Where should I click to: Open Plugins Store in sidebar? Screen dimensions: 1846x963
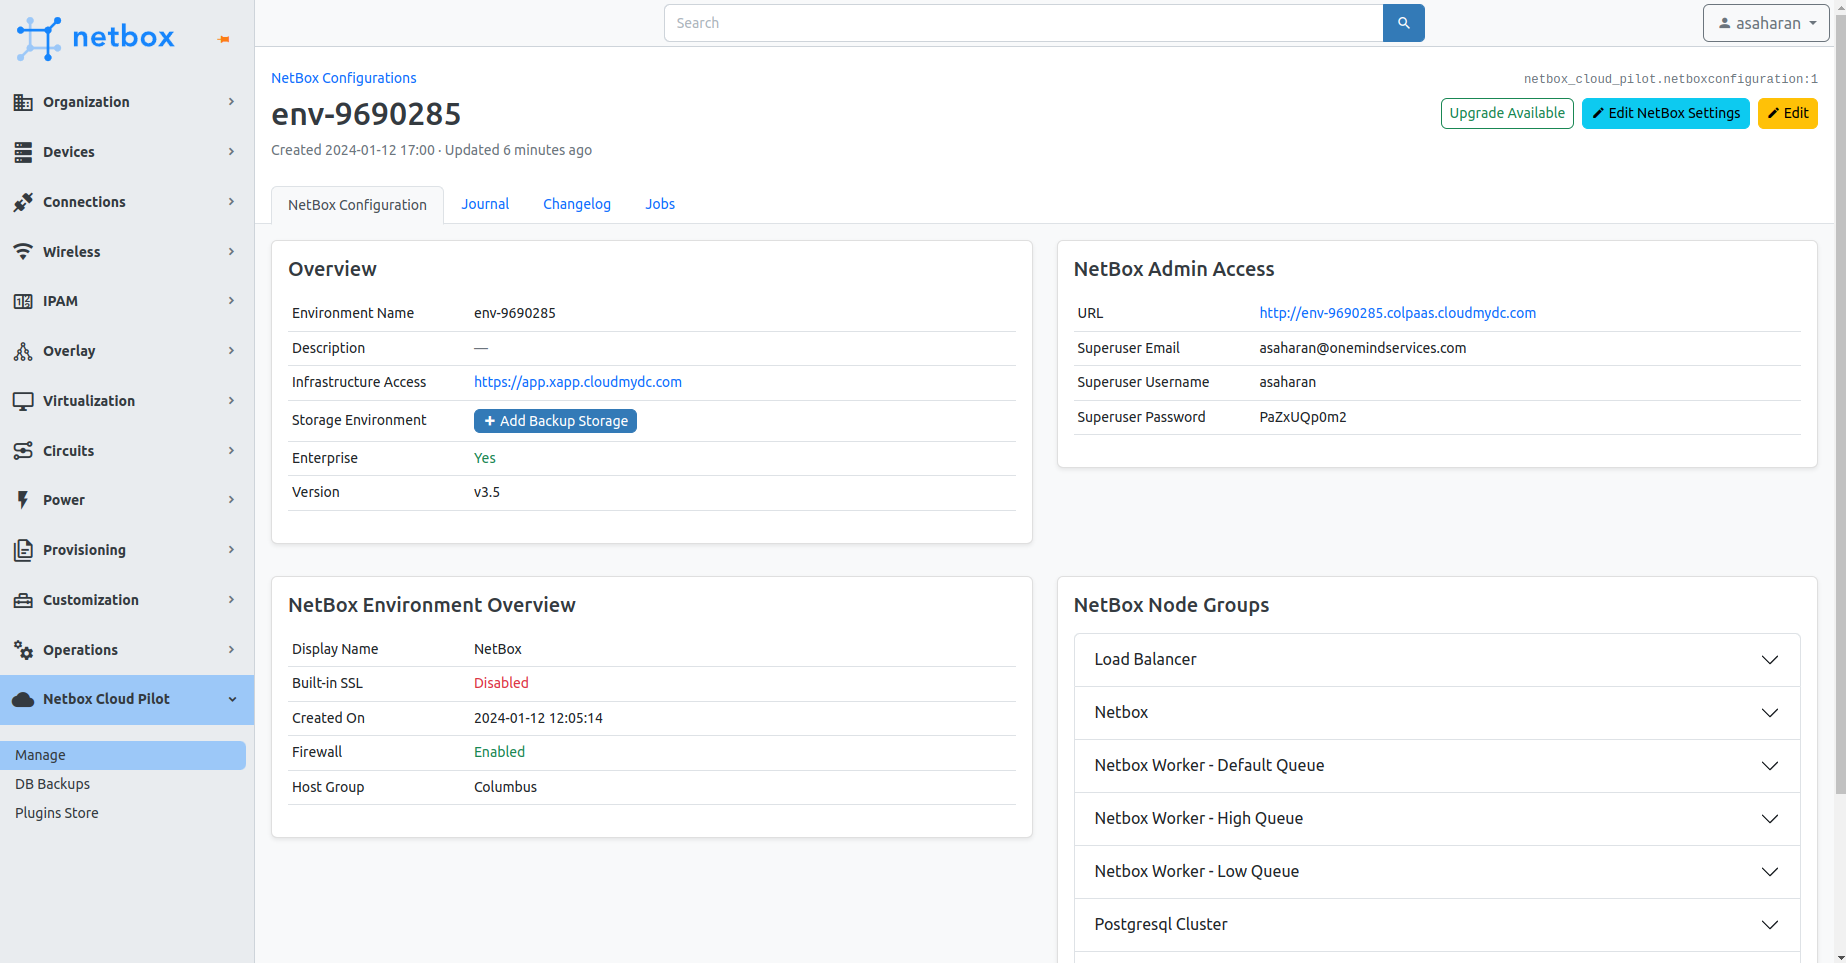click(57, 813)
